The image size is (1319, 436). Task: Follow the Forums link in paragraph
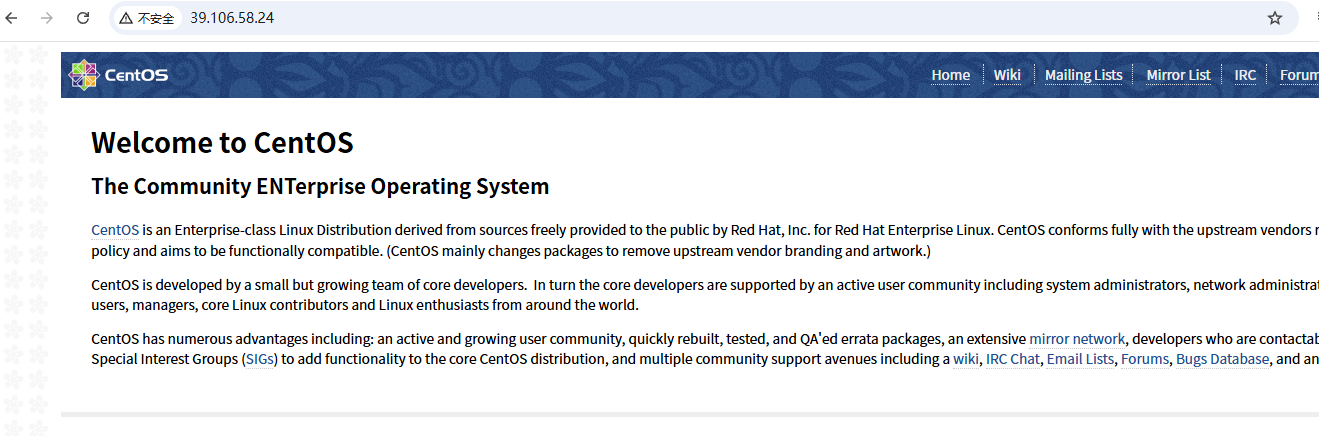pos(1145,359)
